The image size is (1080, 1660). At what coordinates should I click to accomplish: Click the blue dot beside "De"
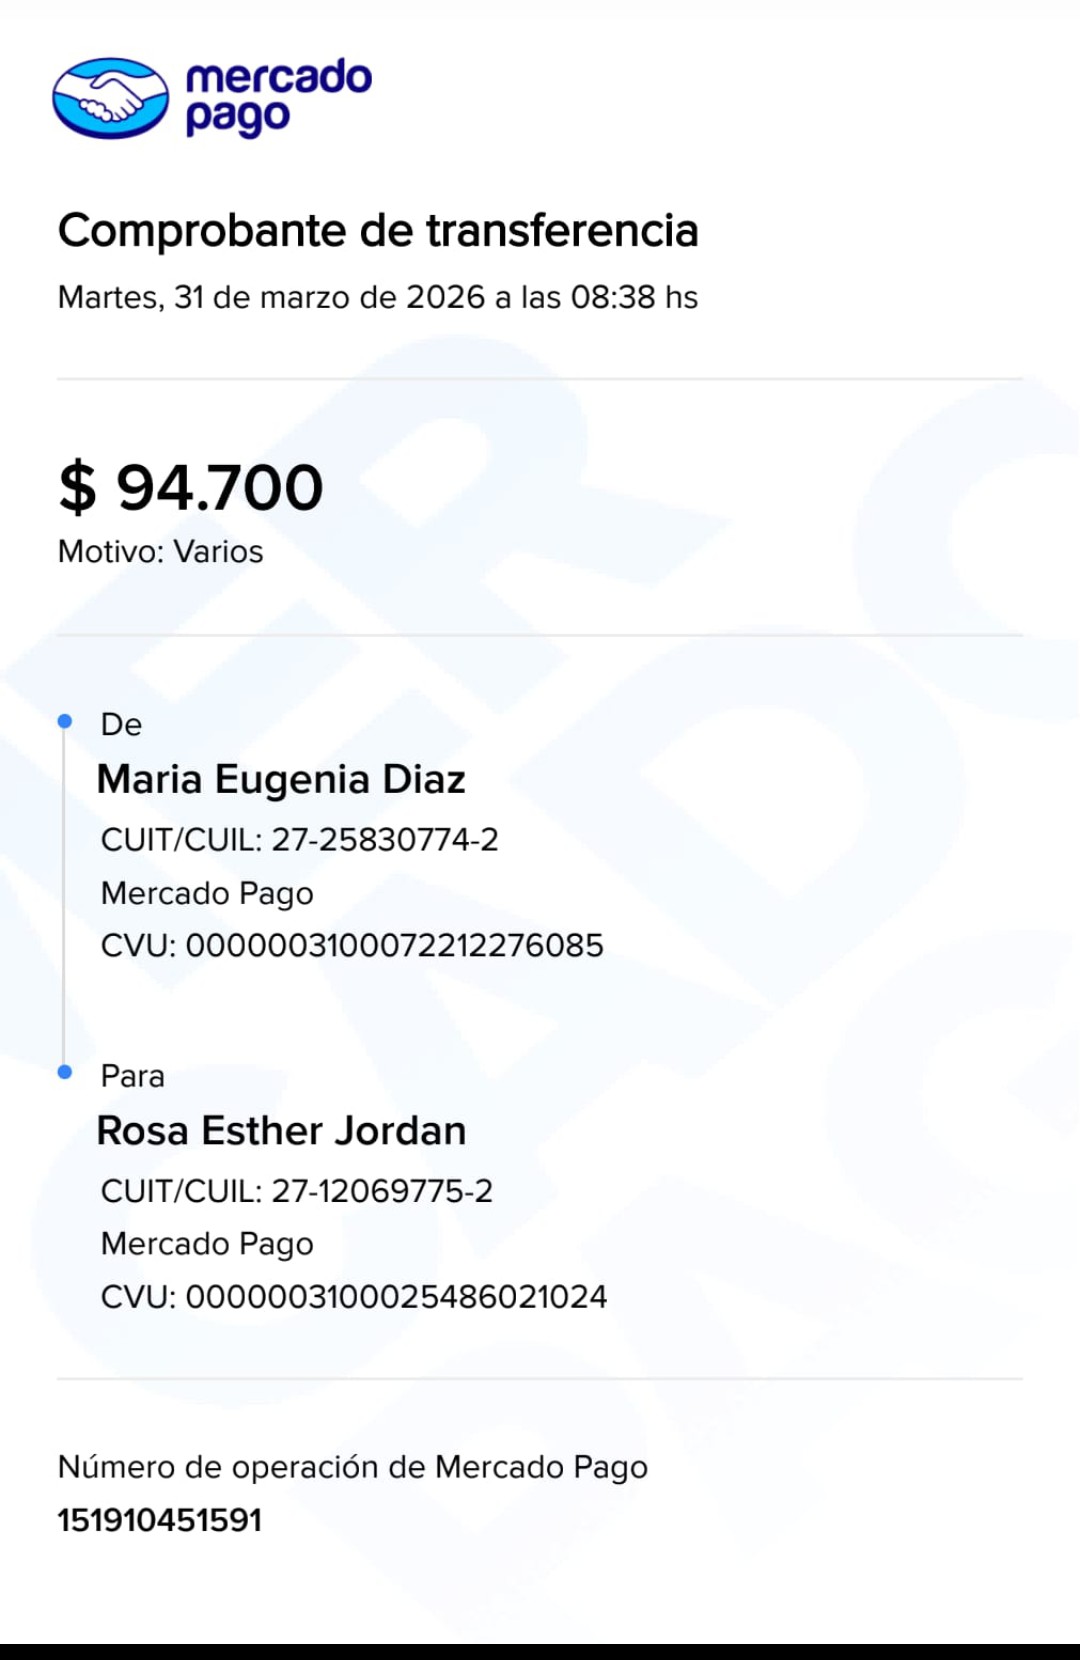coord(65,721)
